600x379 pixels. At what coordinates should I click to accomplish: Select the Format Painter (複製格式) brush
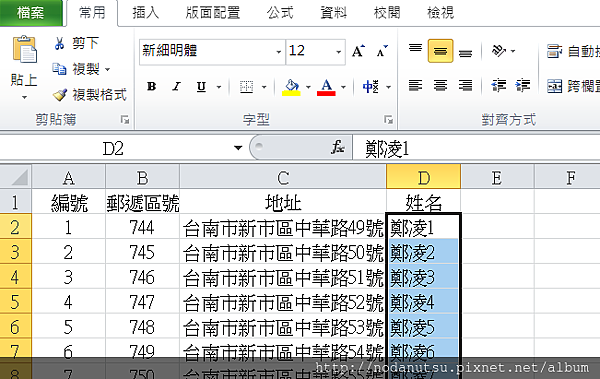point(60,94)
